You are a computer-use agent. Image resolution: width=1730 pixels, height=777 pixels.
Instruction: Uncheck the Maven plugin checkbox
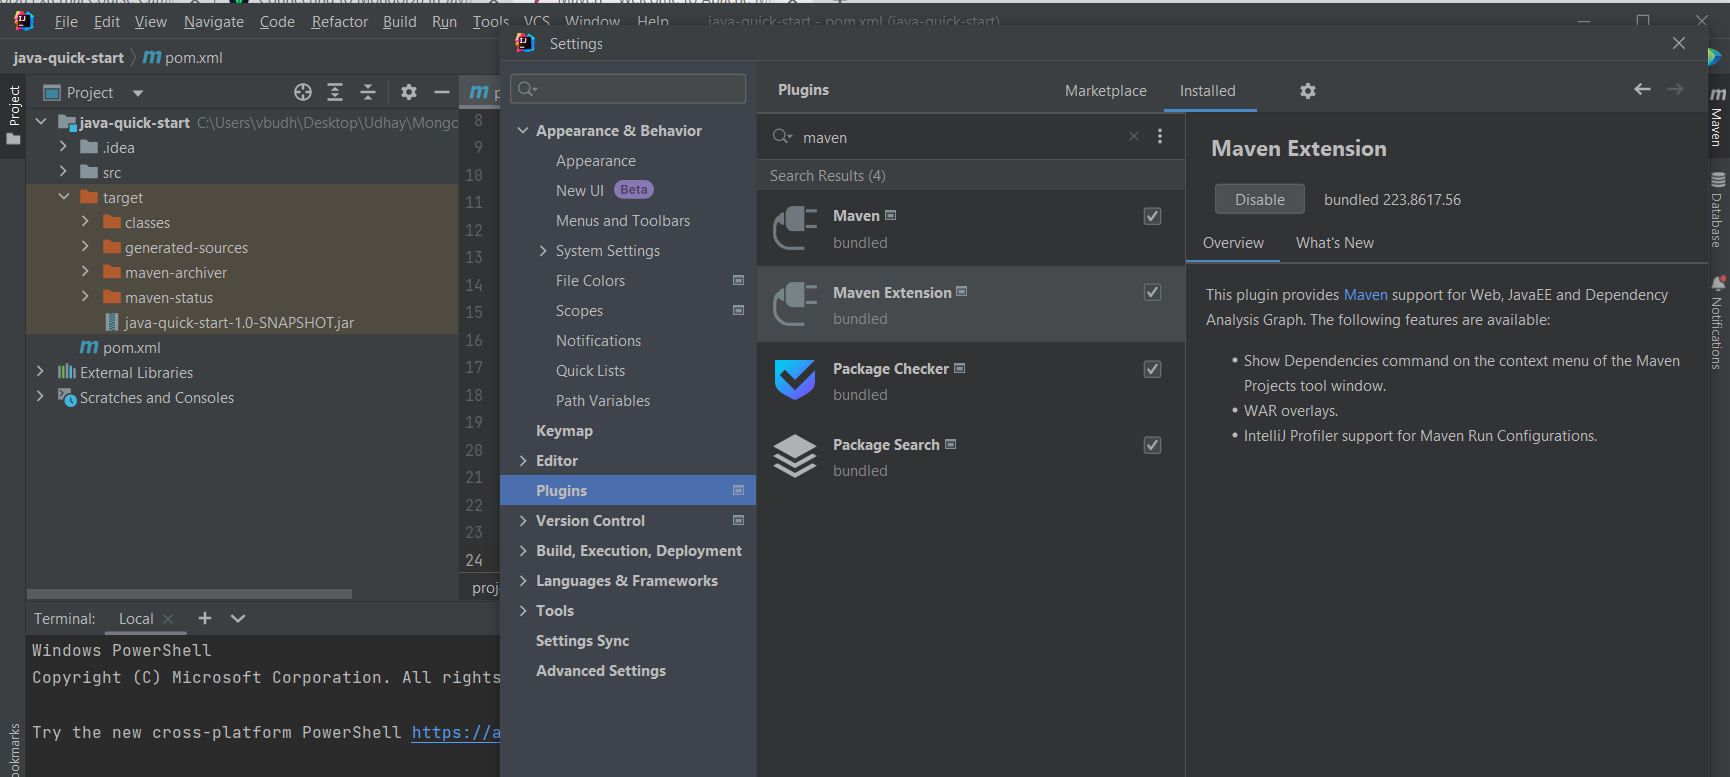1152,216
